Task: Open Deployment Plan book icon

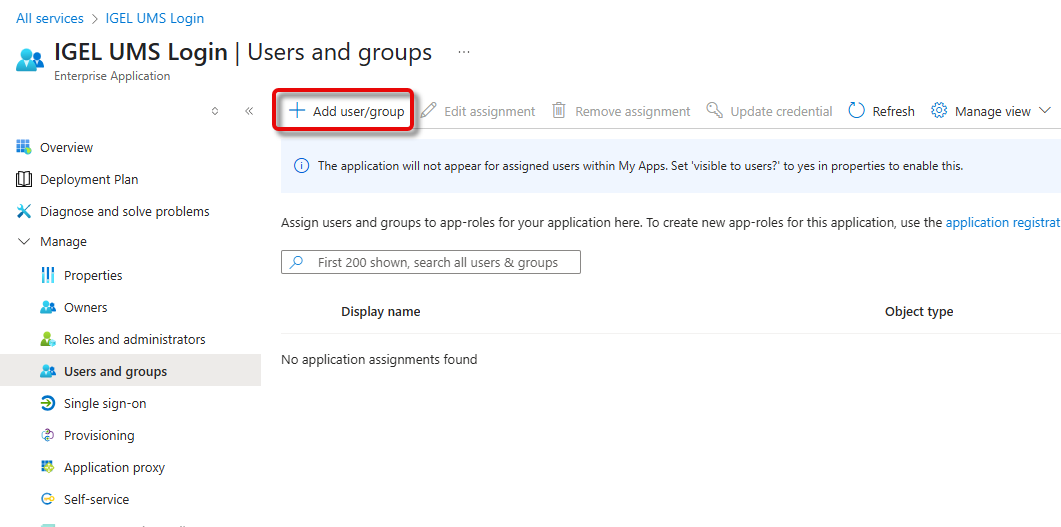Action: click(x=24, y=179)
